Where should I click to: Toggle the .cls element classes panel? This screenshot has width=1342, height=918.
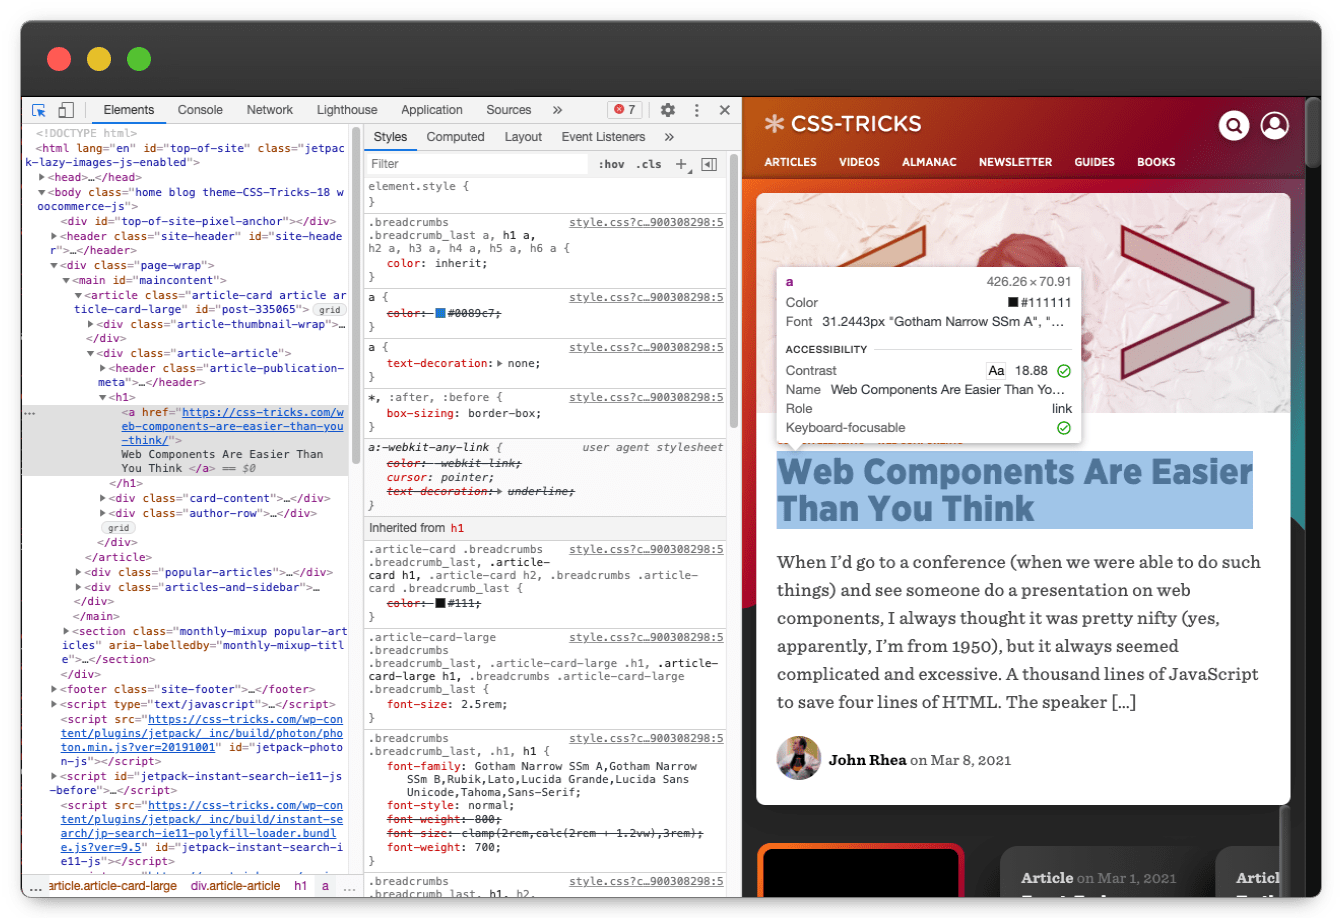649,164
